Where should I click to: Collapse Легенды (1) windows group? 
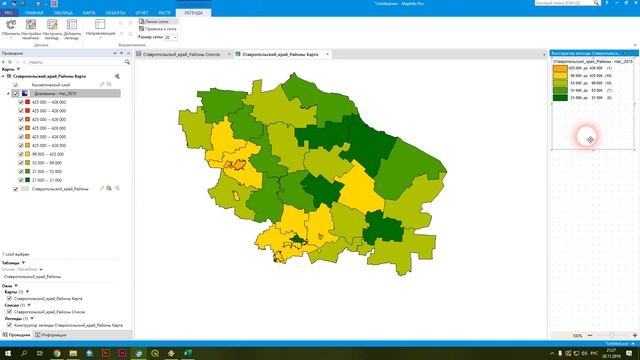[32, 318]
